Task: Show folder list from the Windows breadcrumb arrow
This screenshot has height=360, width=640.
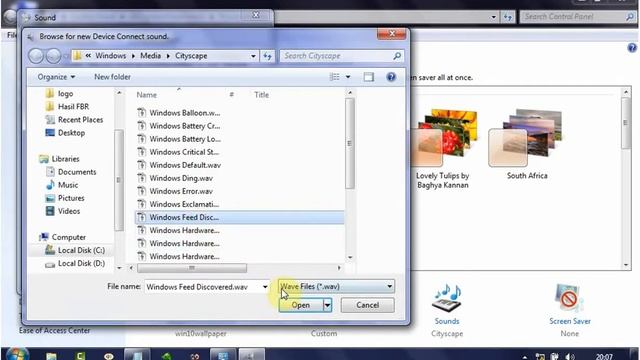Action: click(133, 56)
